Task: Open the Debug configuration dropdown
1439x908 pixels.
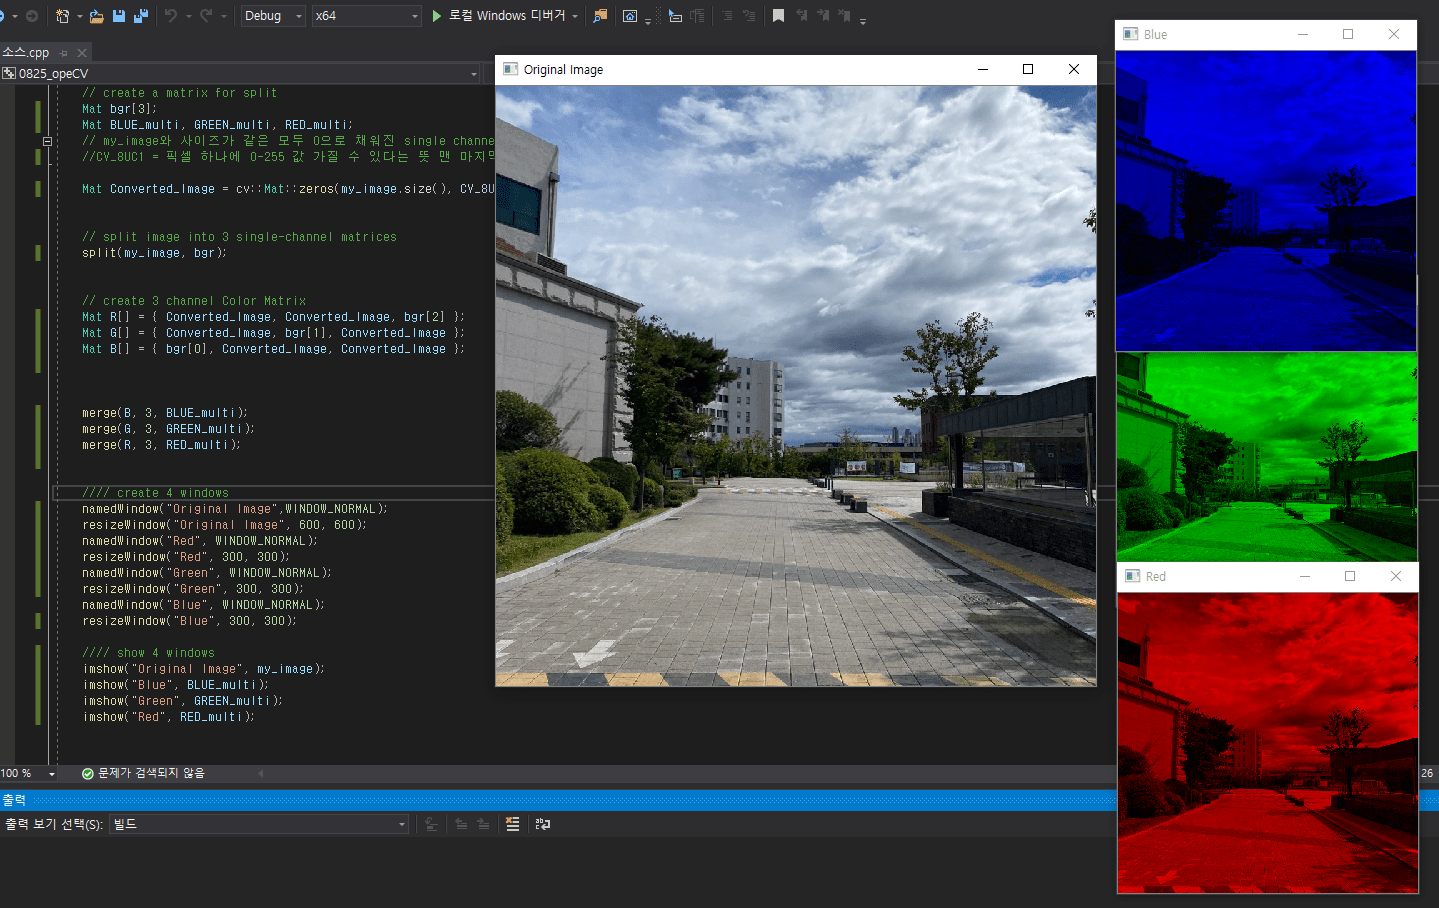Action: click(x=272, y=15)
